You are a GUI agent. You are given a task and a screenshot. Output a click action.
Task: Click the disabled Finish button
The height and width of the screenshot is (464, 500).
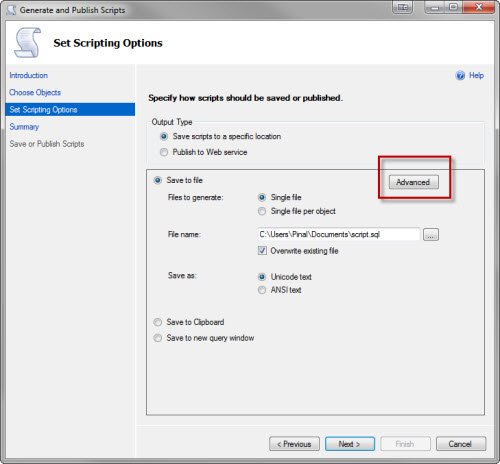click(x=405, y=444)
